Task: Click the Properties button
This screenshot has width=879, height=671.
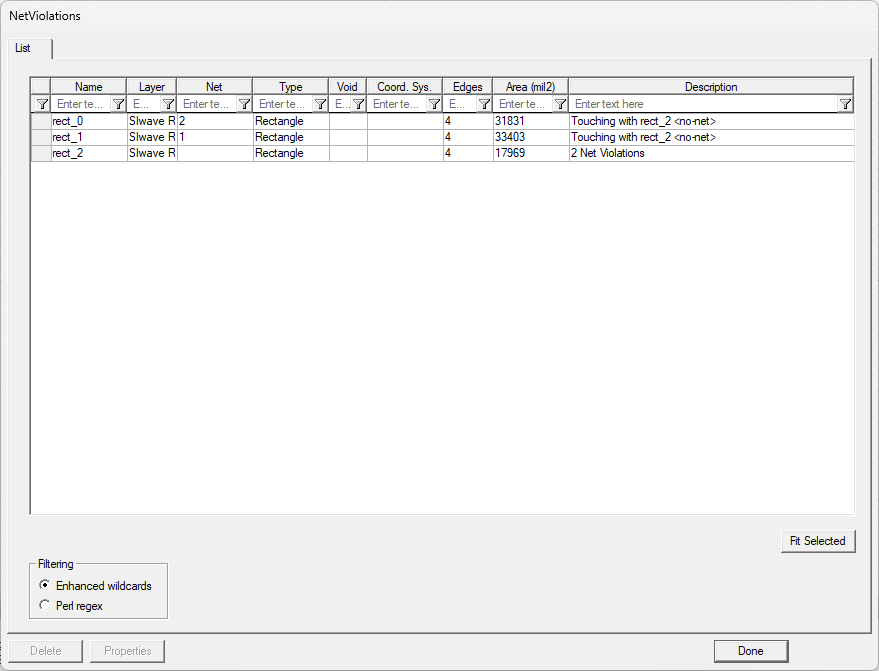Action: point(127,651)
